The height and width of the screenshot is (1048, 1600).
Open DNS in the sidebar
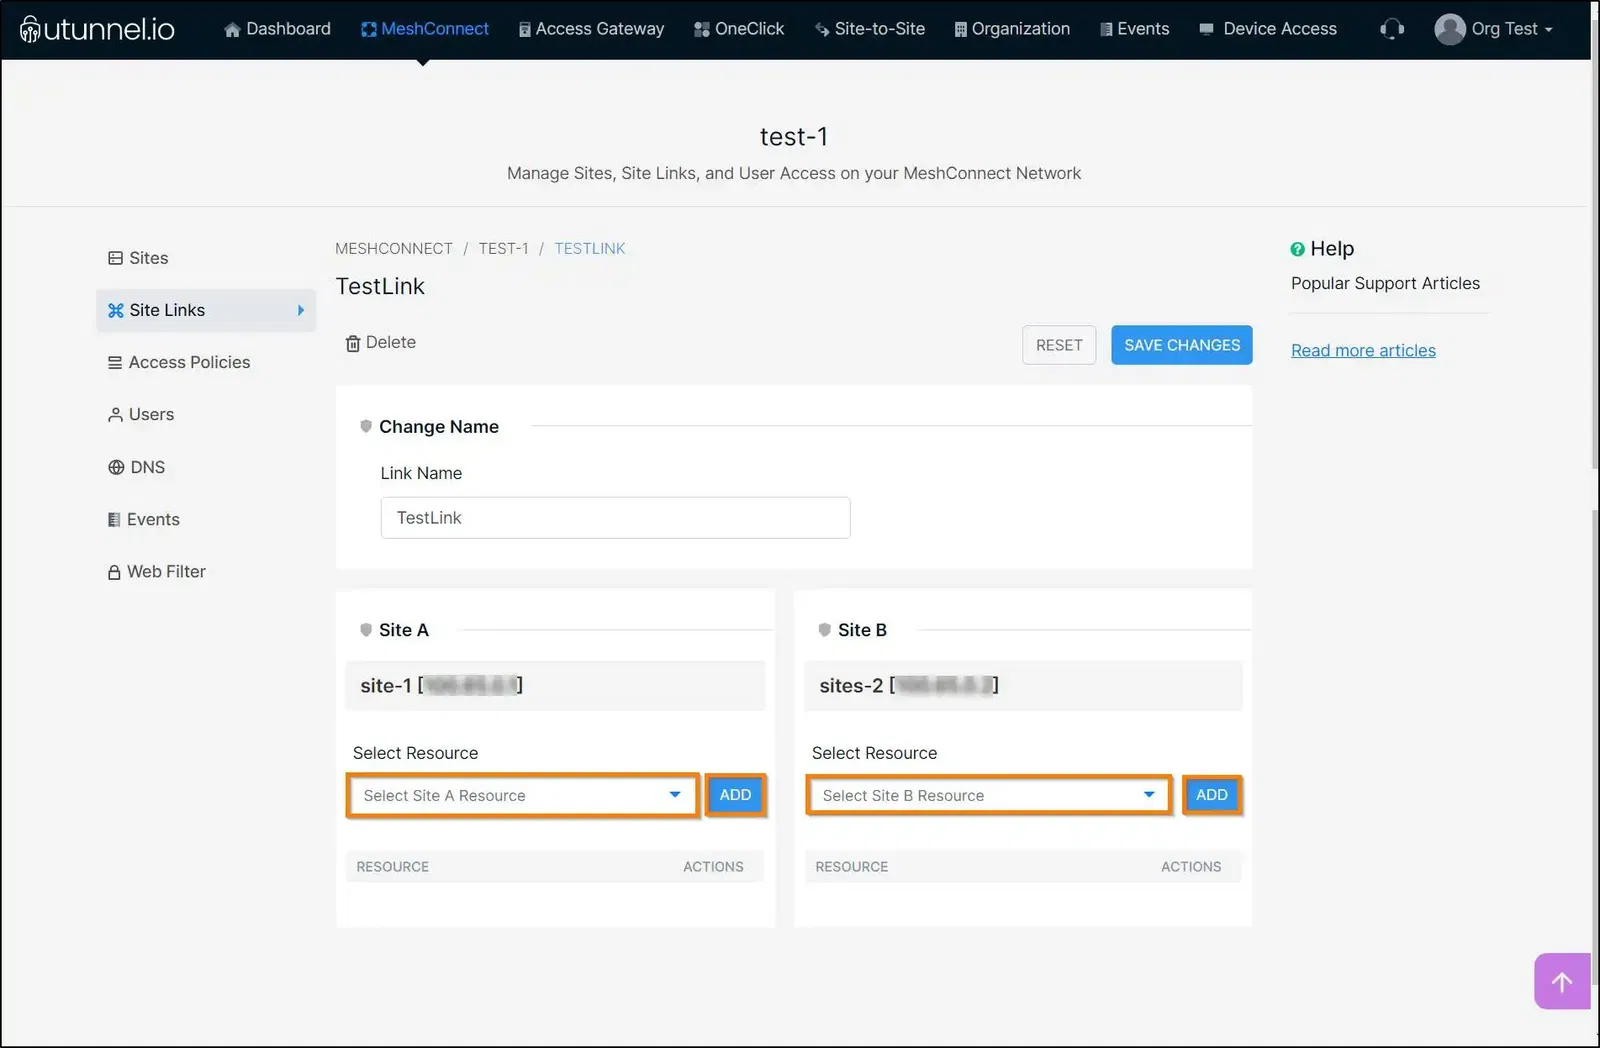point(137,467)
